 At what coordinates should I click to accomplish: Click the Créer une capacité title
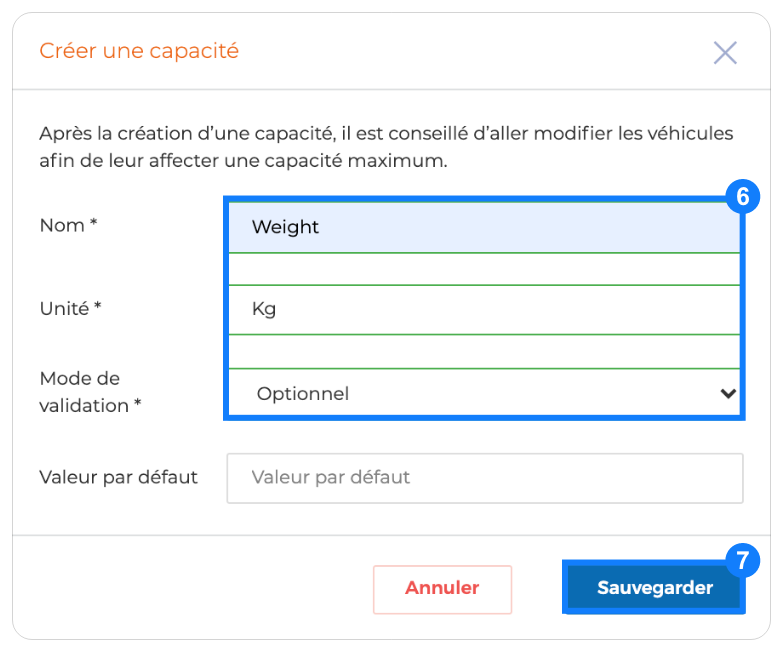point(139,51)
